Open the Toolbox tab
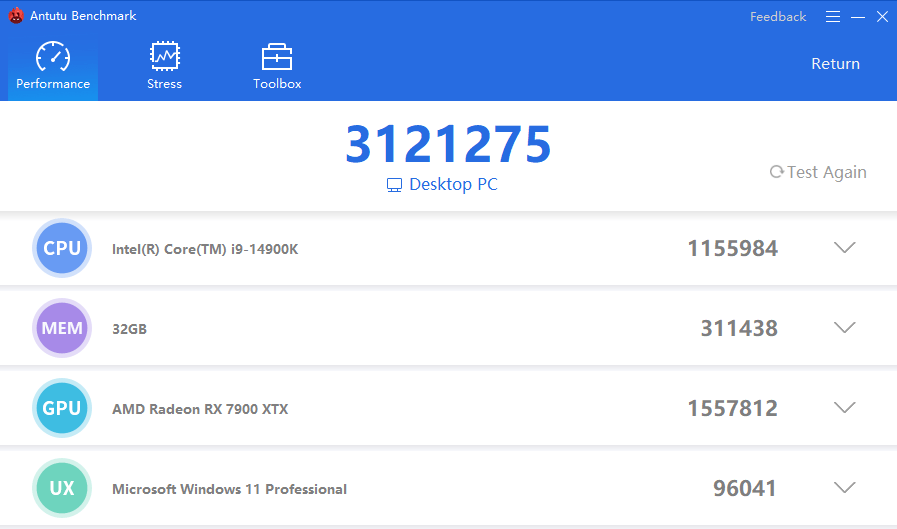The image size is (897, 529). [x=277, y=66]
